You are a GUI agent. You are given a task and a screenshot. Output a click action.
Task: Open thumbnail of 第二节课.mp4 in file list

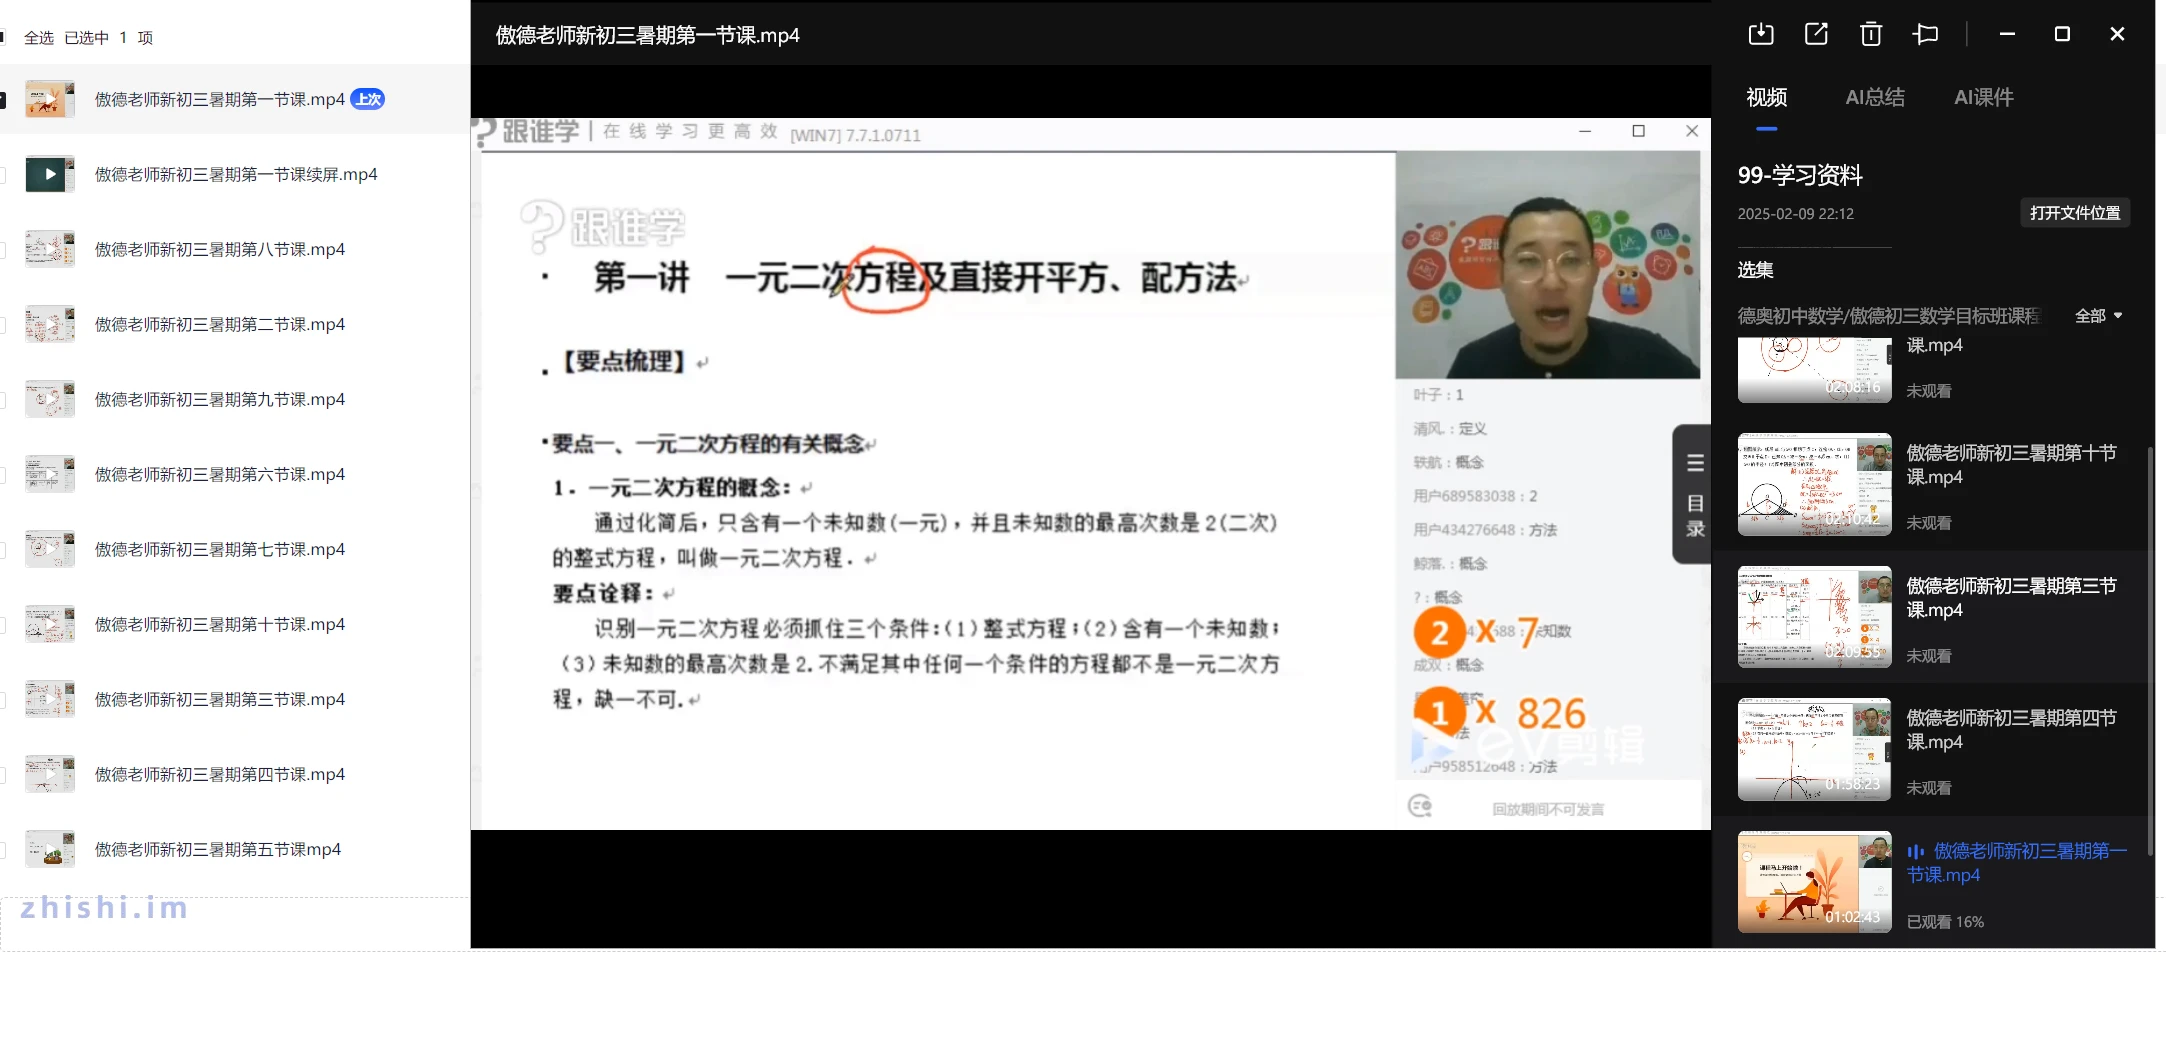50,324
